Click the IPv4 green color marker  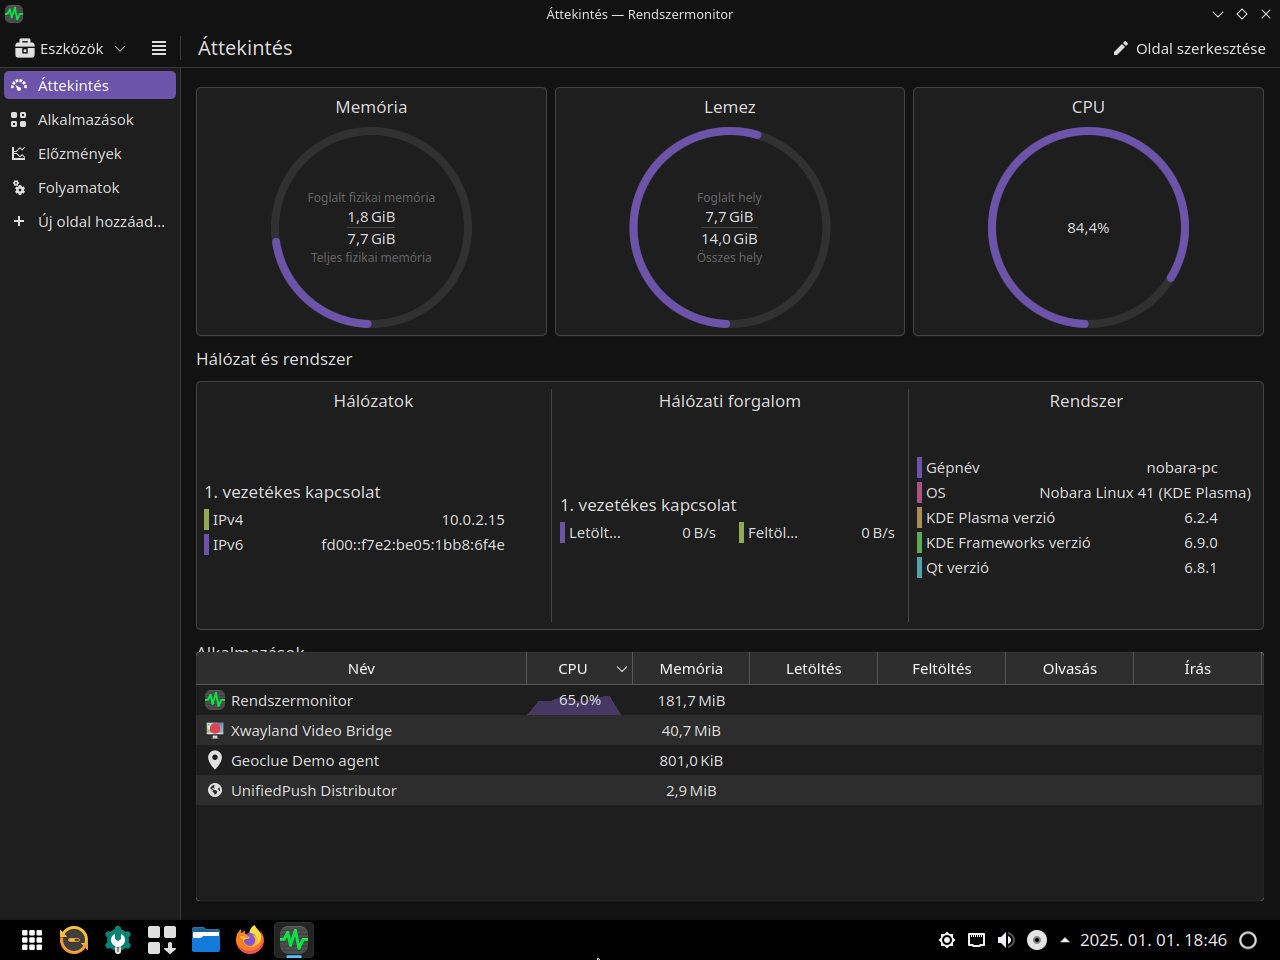point(206,520)
